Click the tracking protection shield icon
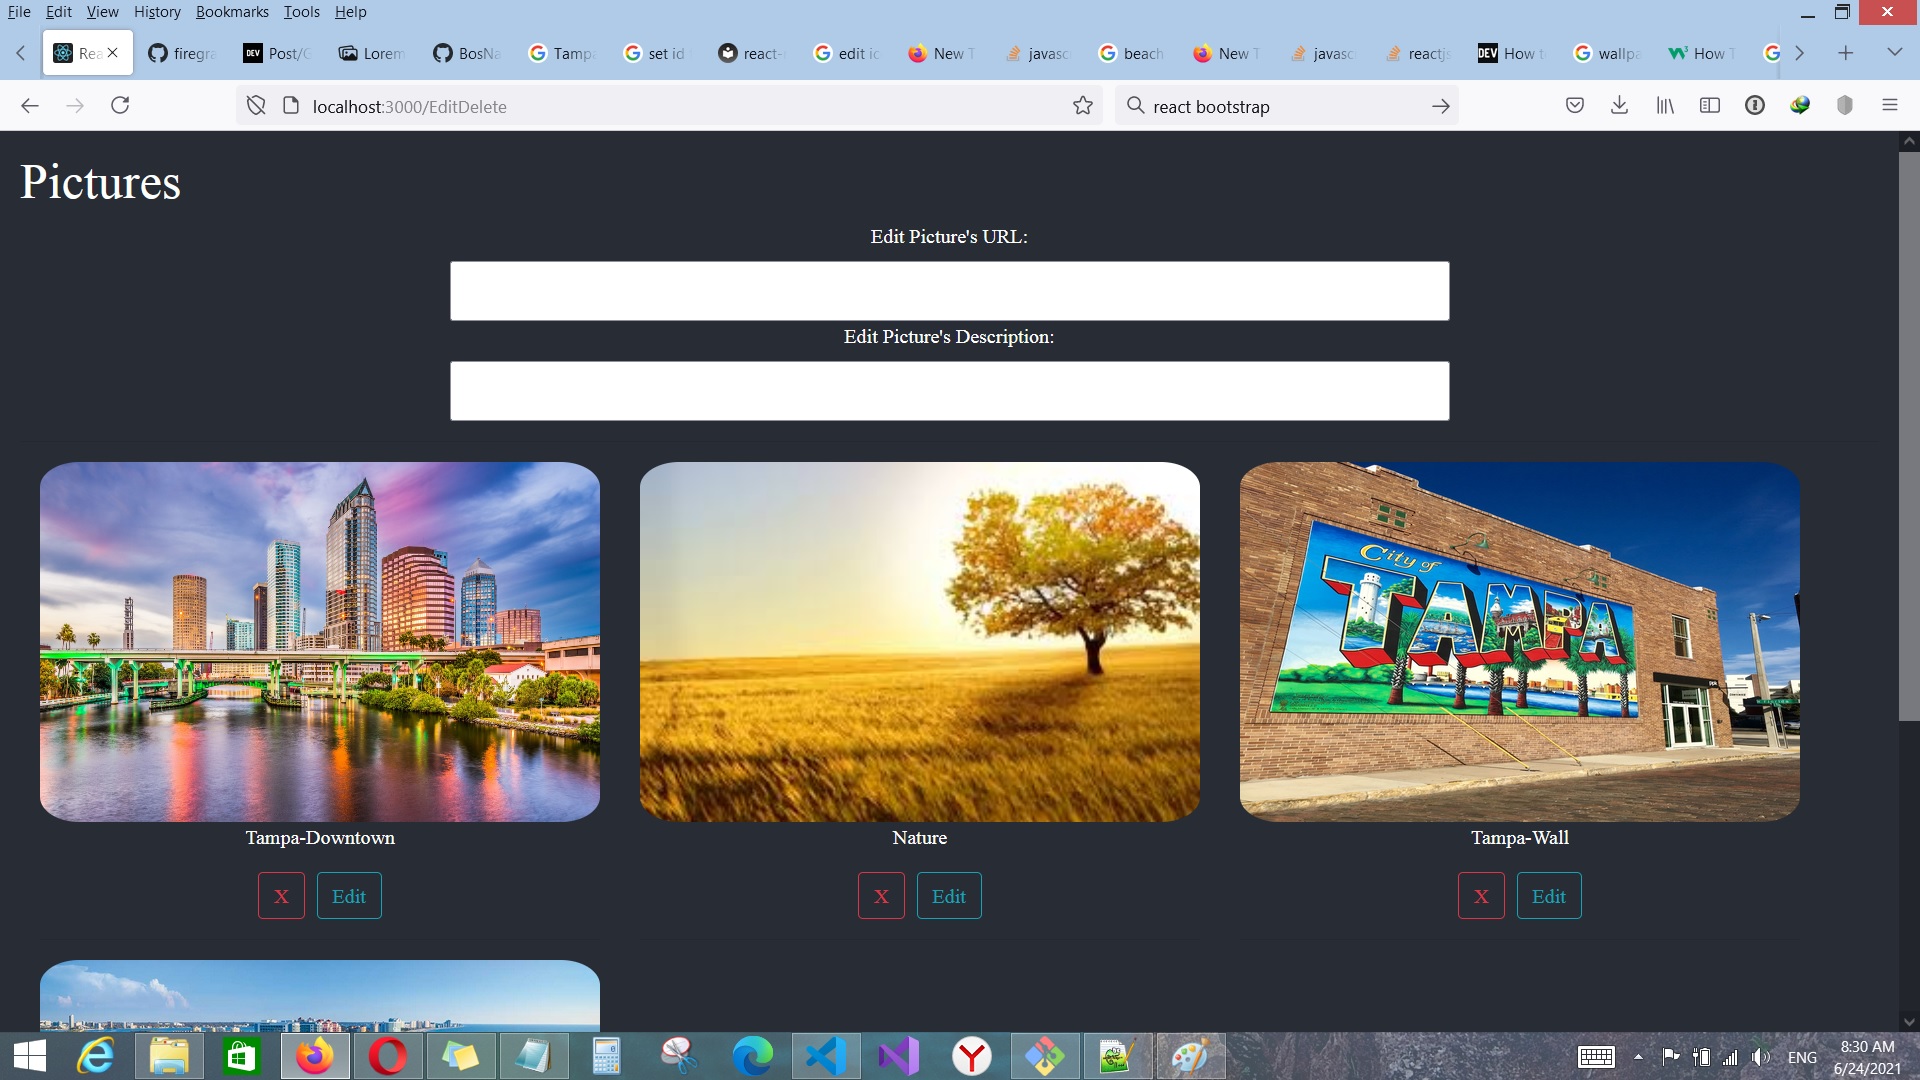The height and width of the screenshot is (1080, 1920). (x=256, y=106)
